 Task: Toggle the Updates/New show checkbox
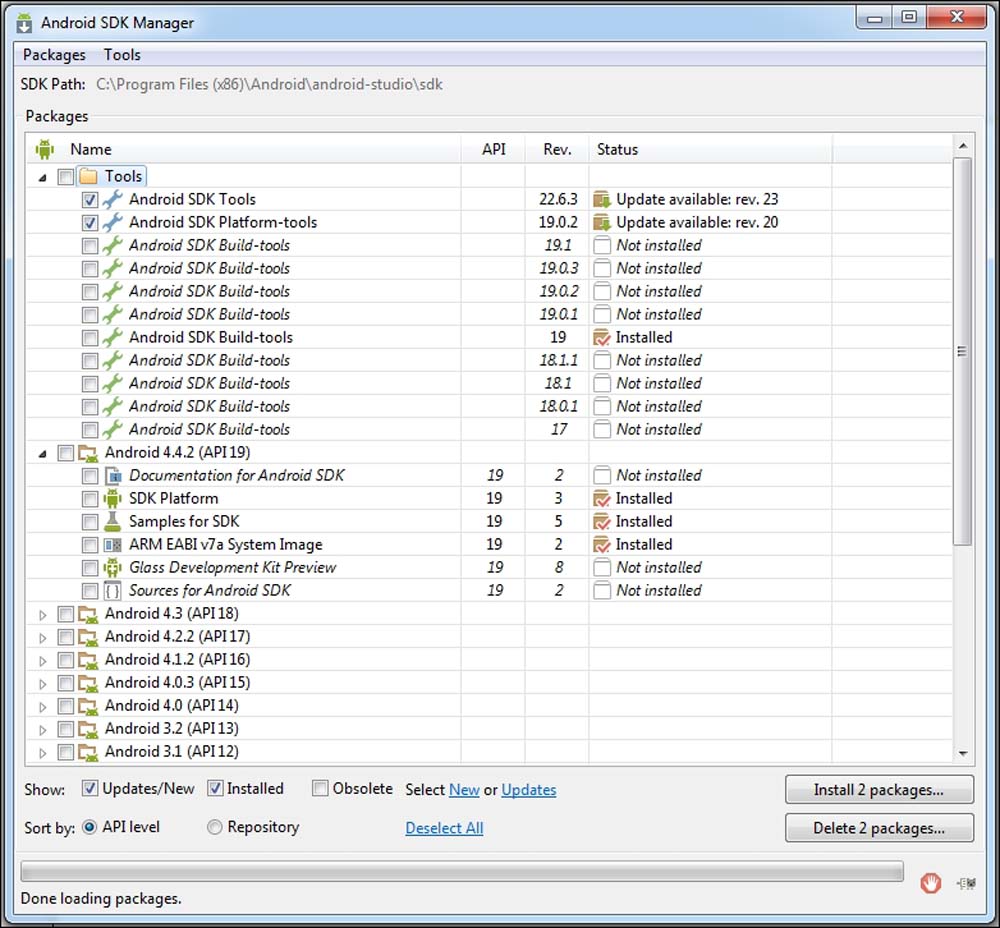pyautogui.click(x=90, y=788)
